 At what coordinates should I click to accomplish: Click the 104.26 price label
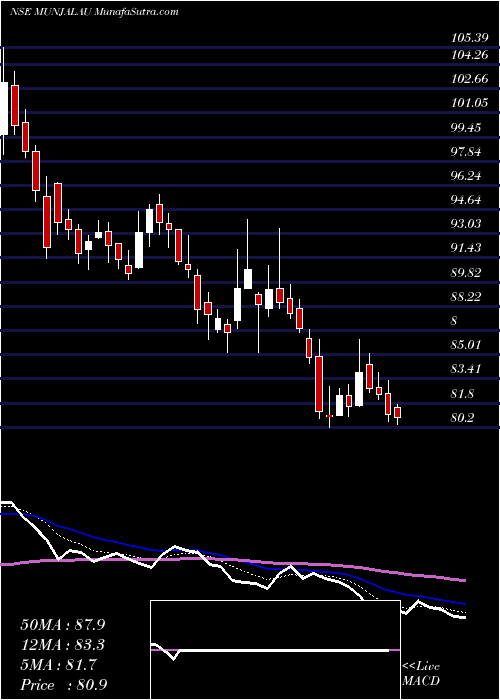[468, 55]
